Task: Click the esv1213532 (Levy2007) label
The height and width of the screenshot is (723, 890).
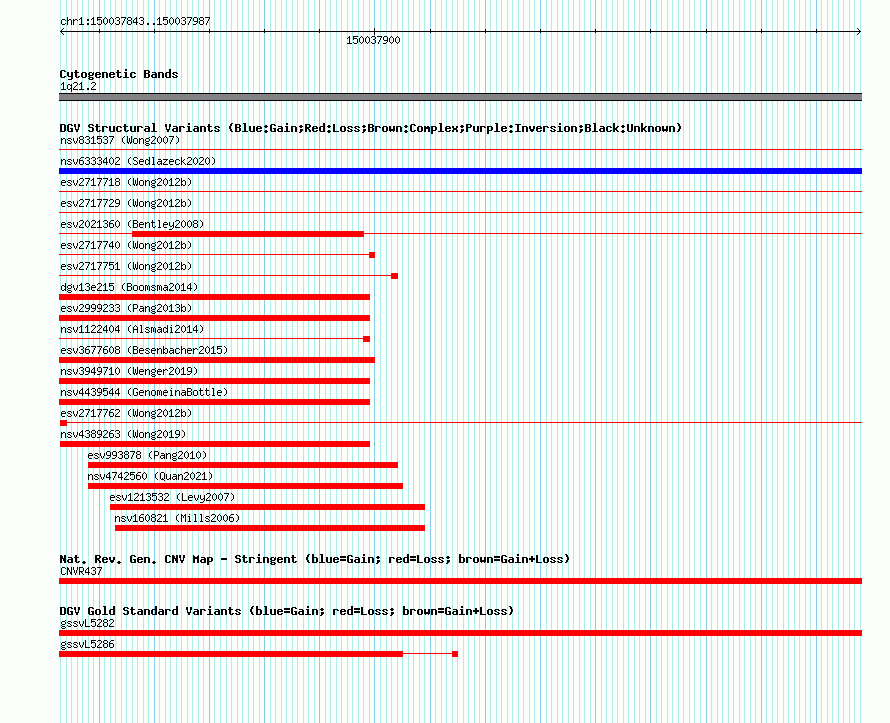Action: click(173, 497)
